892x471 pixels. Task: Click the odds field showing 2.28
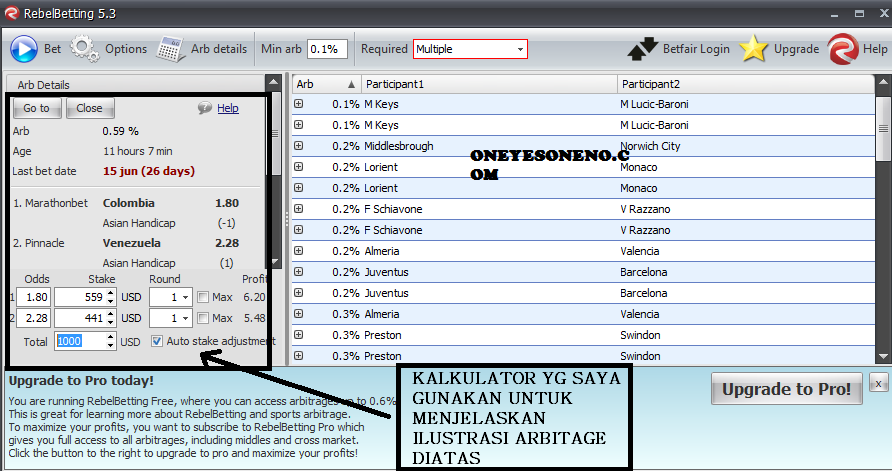[34, 319]
